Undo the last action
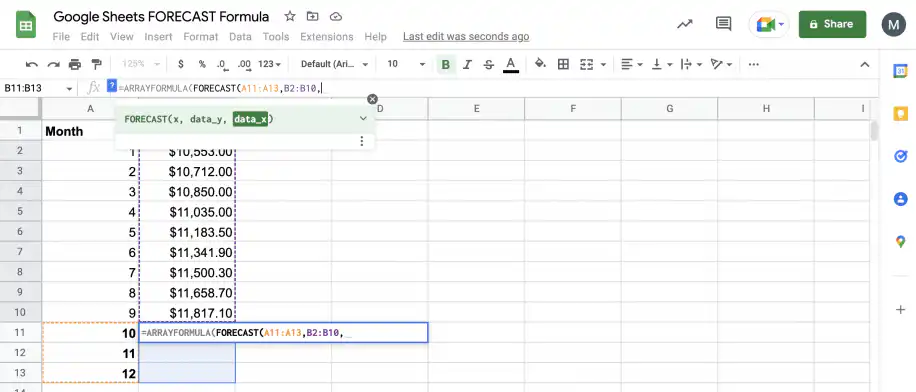The height and width of the screenshot is (392, 916). click(32, 64)
